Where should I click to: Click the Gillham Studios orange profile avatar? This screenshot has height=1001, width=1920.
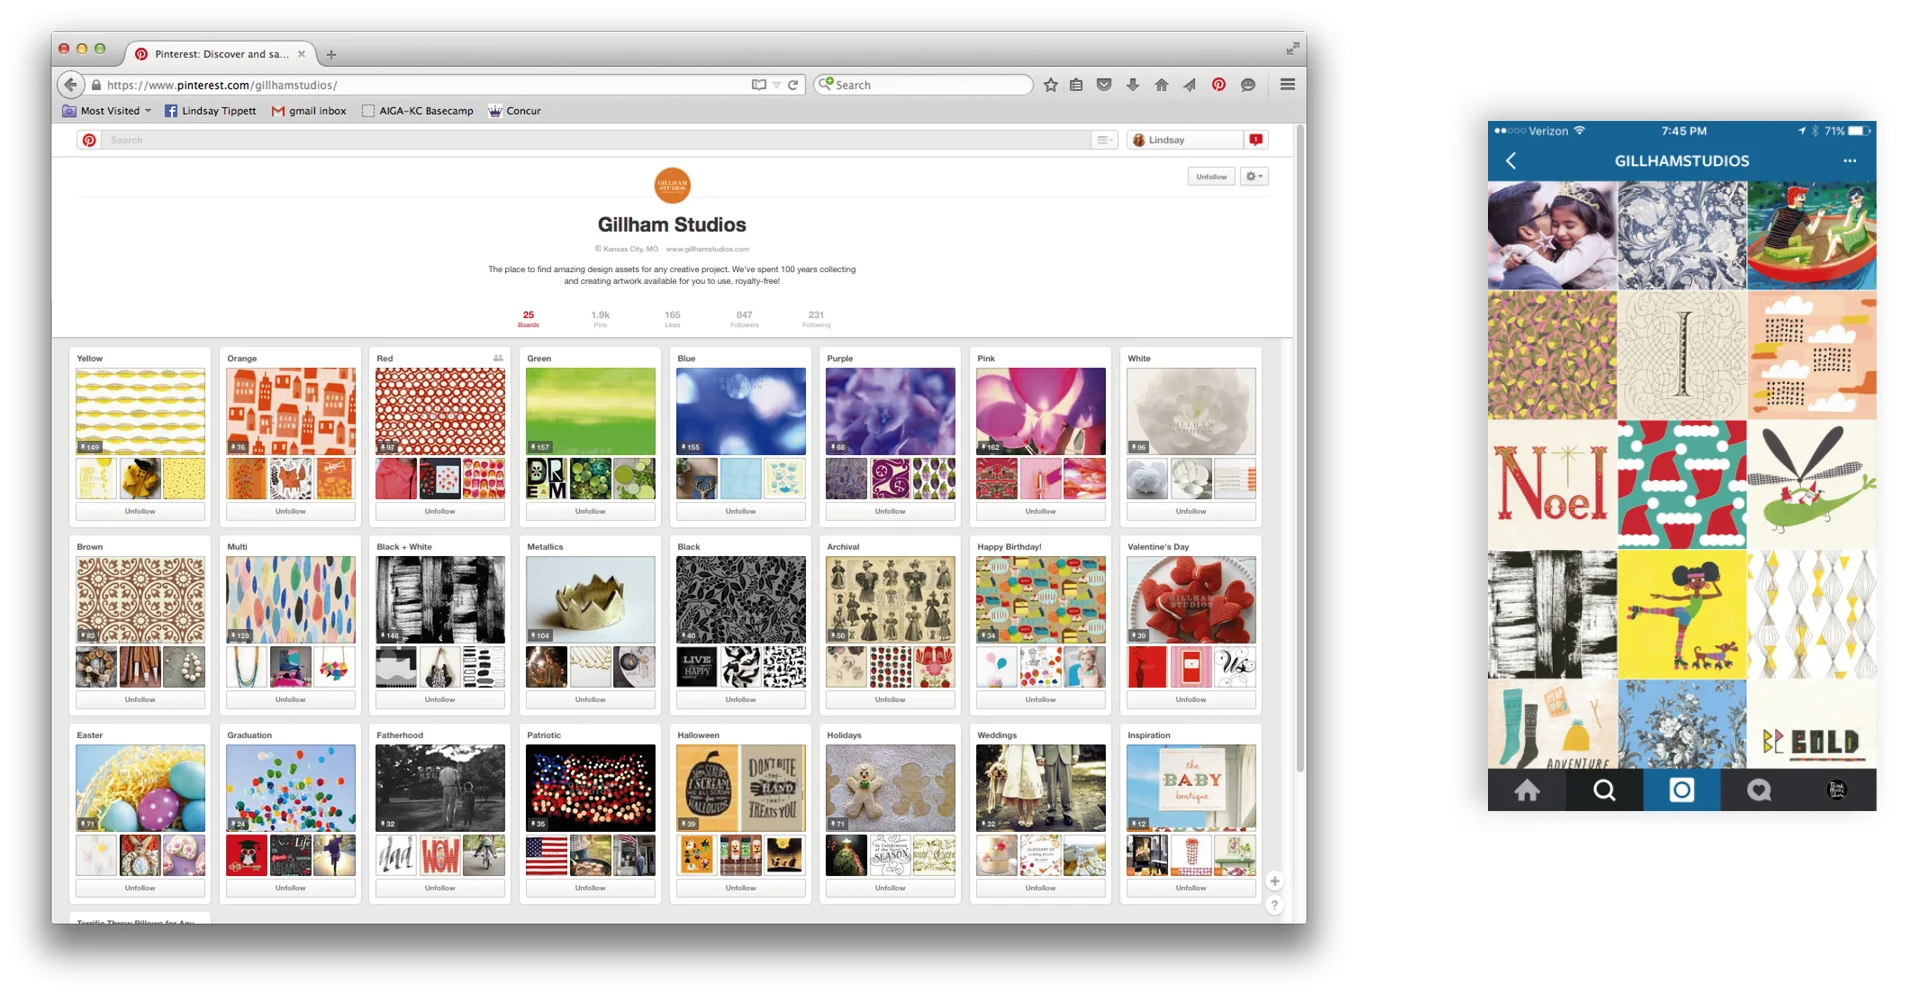point(672,185)
